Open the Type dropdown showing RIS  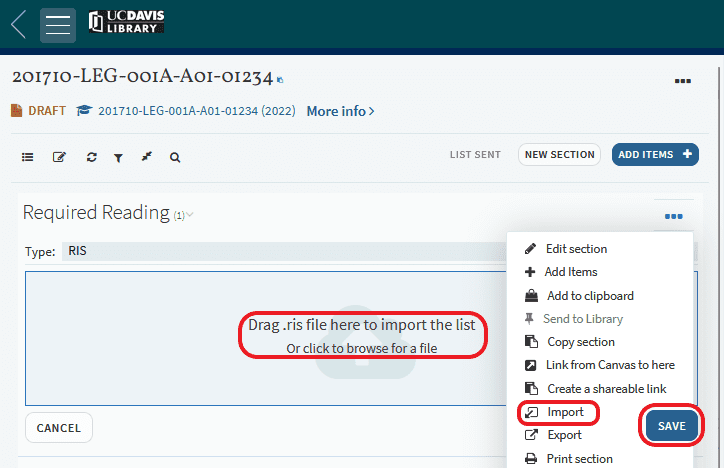[x=280, y=252]
